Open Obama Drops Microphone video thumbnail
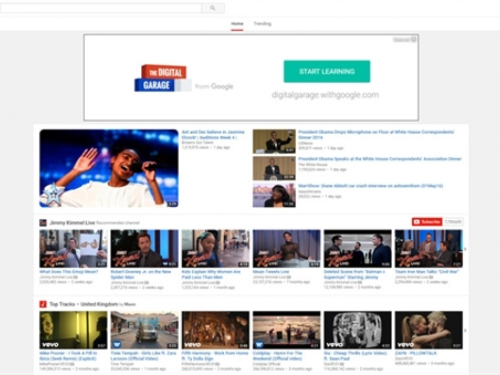This screenshot has width=500, height=375. point(274,141)
